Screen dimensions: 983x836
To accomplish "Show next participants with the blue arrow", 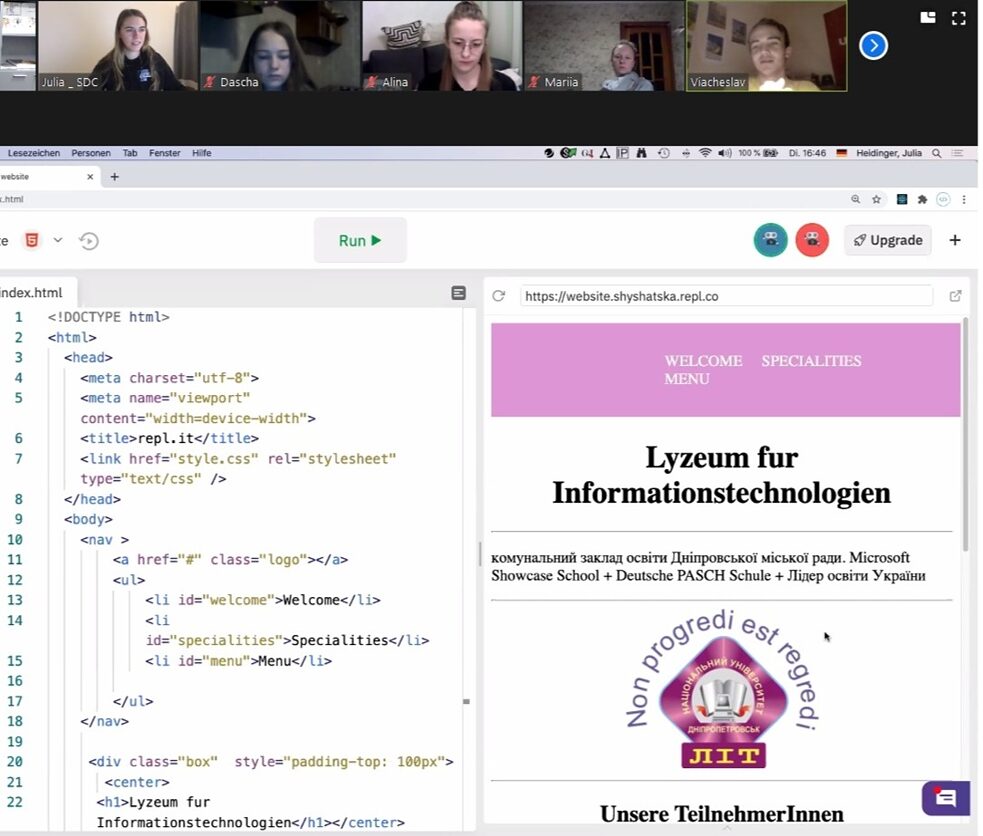I will point(873,46).
